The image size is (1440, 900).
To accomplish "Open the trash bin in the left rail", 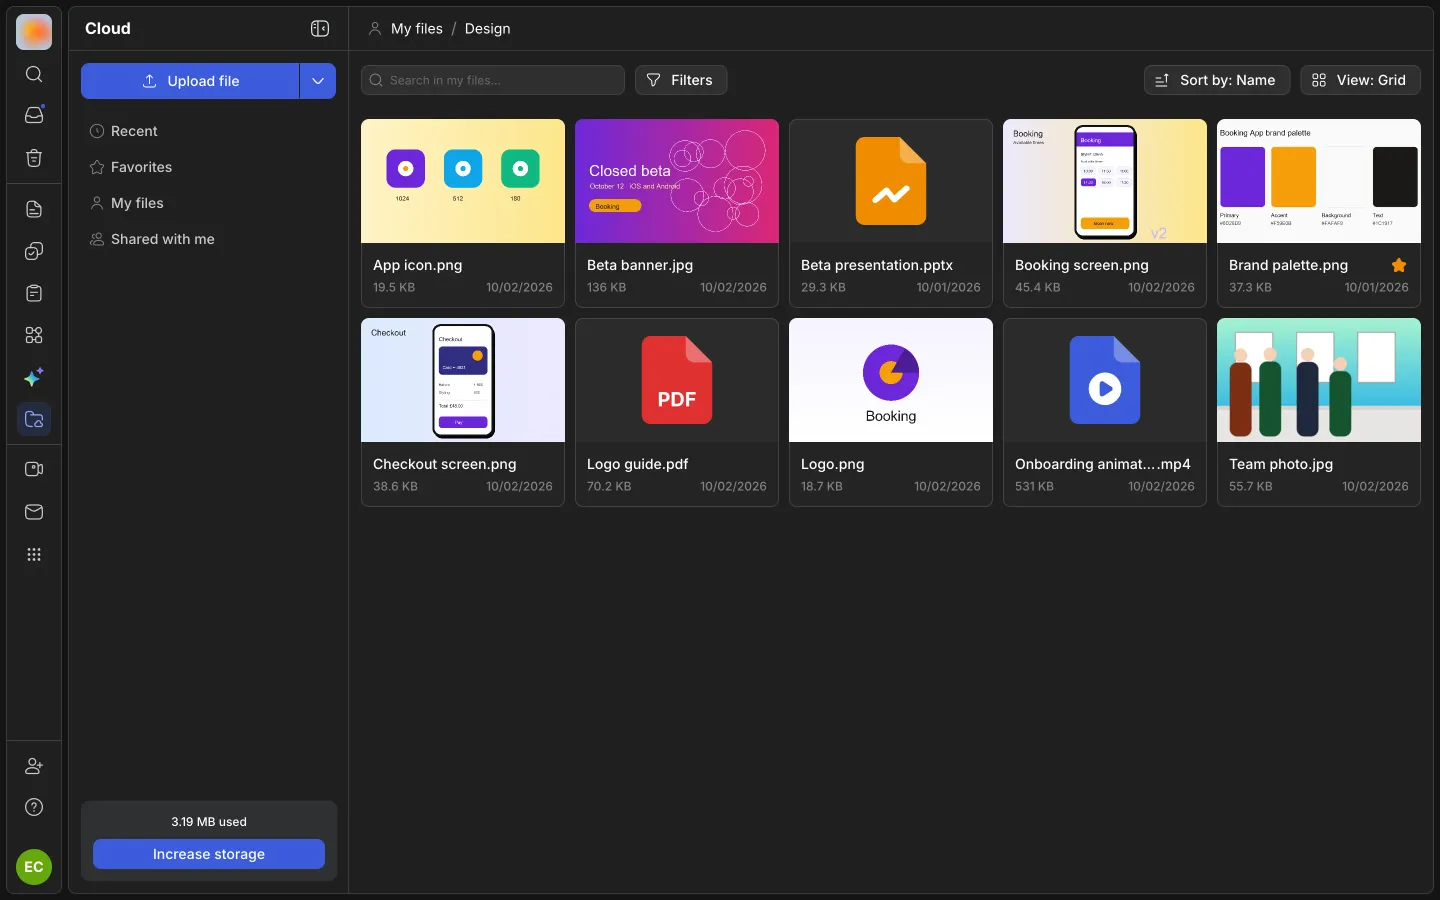I will point(34,158).
